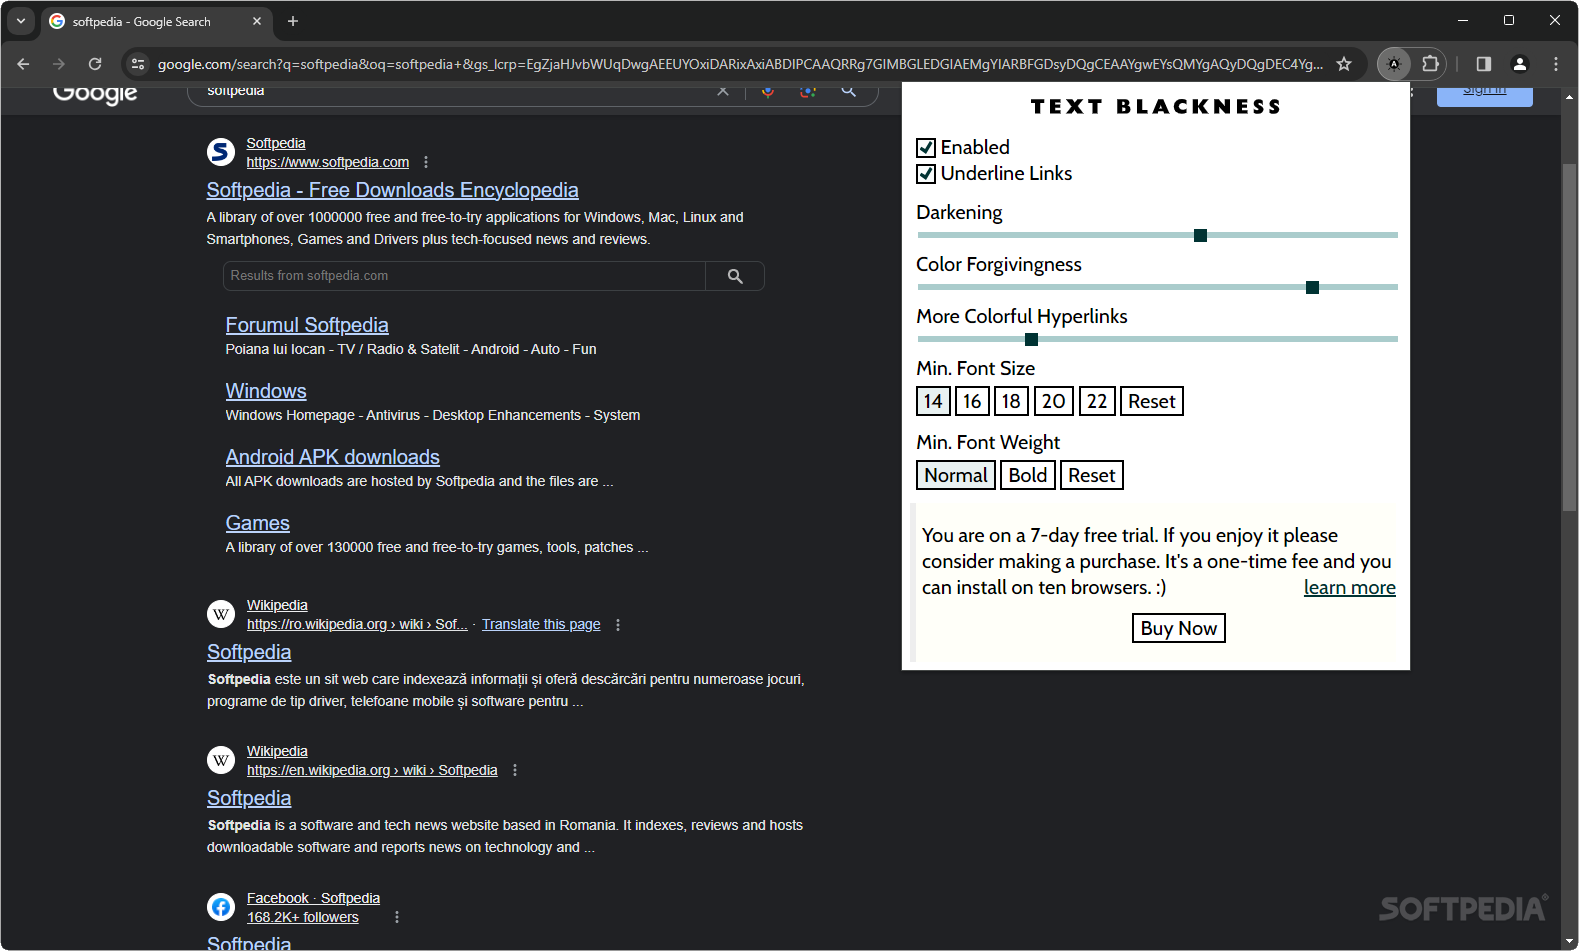Open the Extensions puzzle icon
This screenshot has height=951, width=1579.
coord(1431,64)
